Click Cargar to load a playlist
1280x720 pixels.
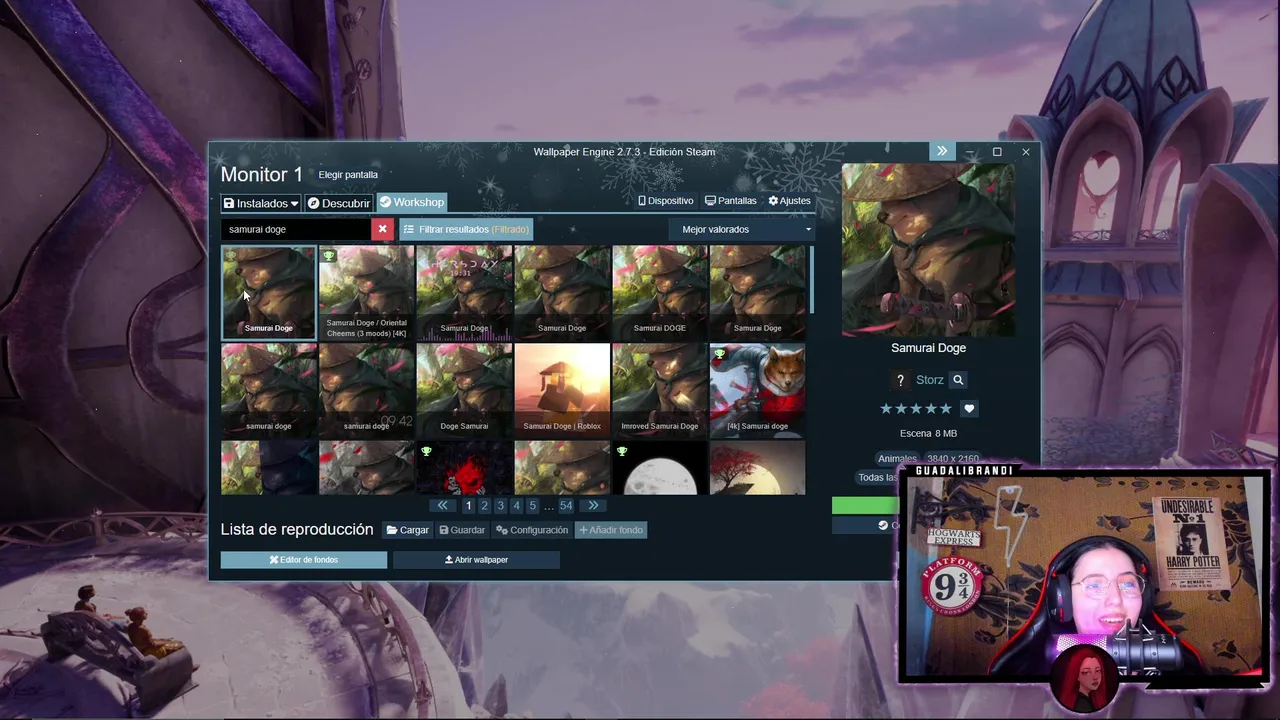408,530
